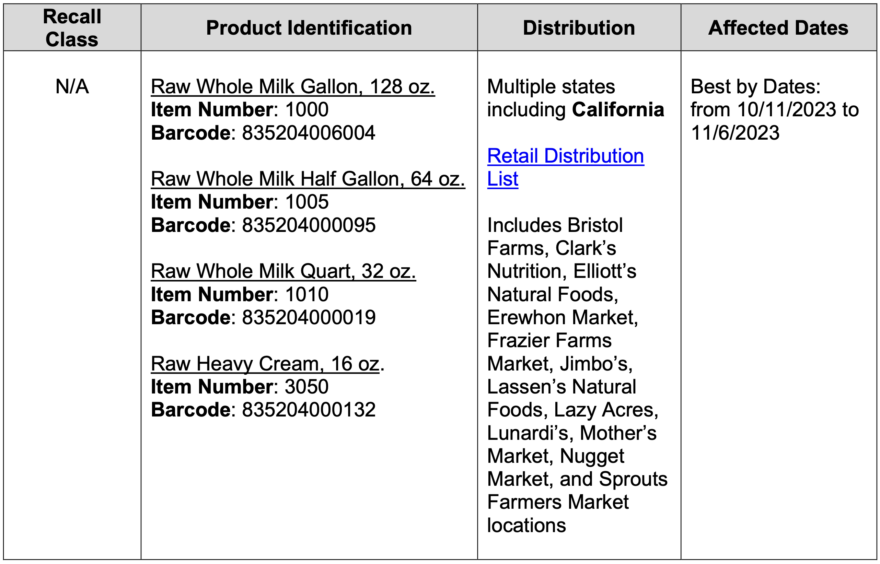This screenshot has height=564, width=880.
Task: Click barcode 835204000019
Action: pos(309,318)
